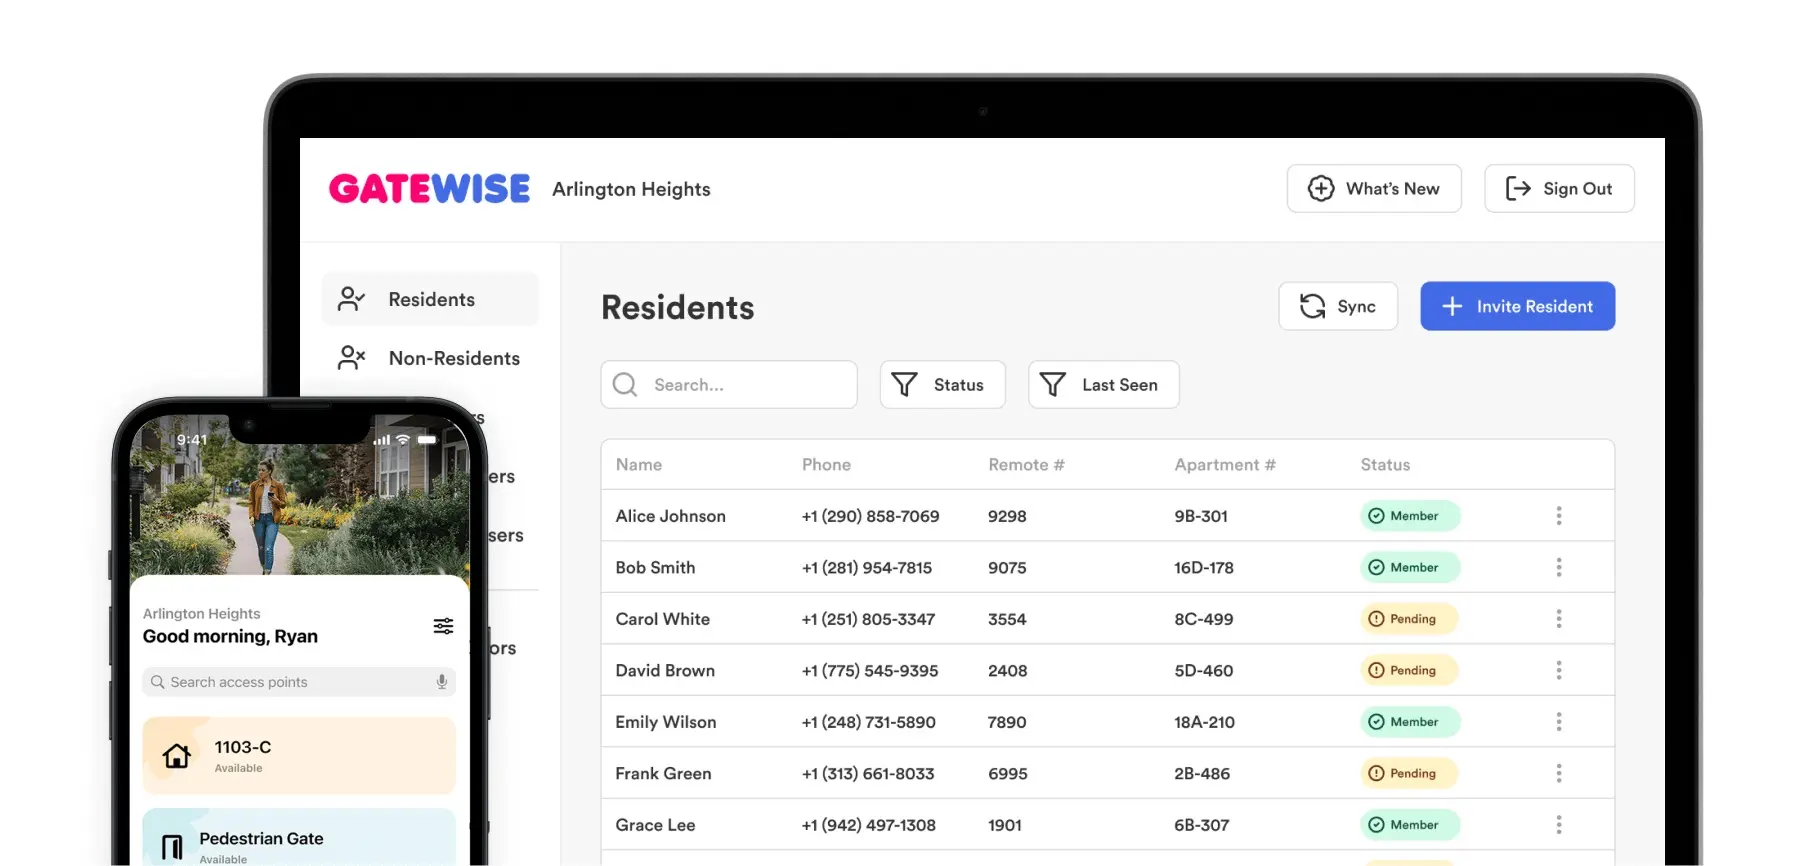Open the Non-Residents sidebar section
The image size is (1793, 866).
430,358
